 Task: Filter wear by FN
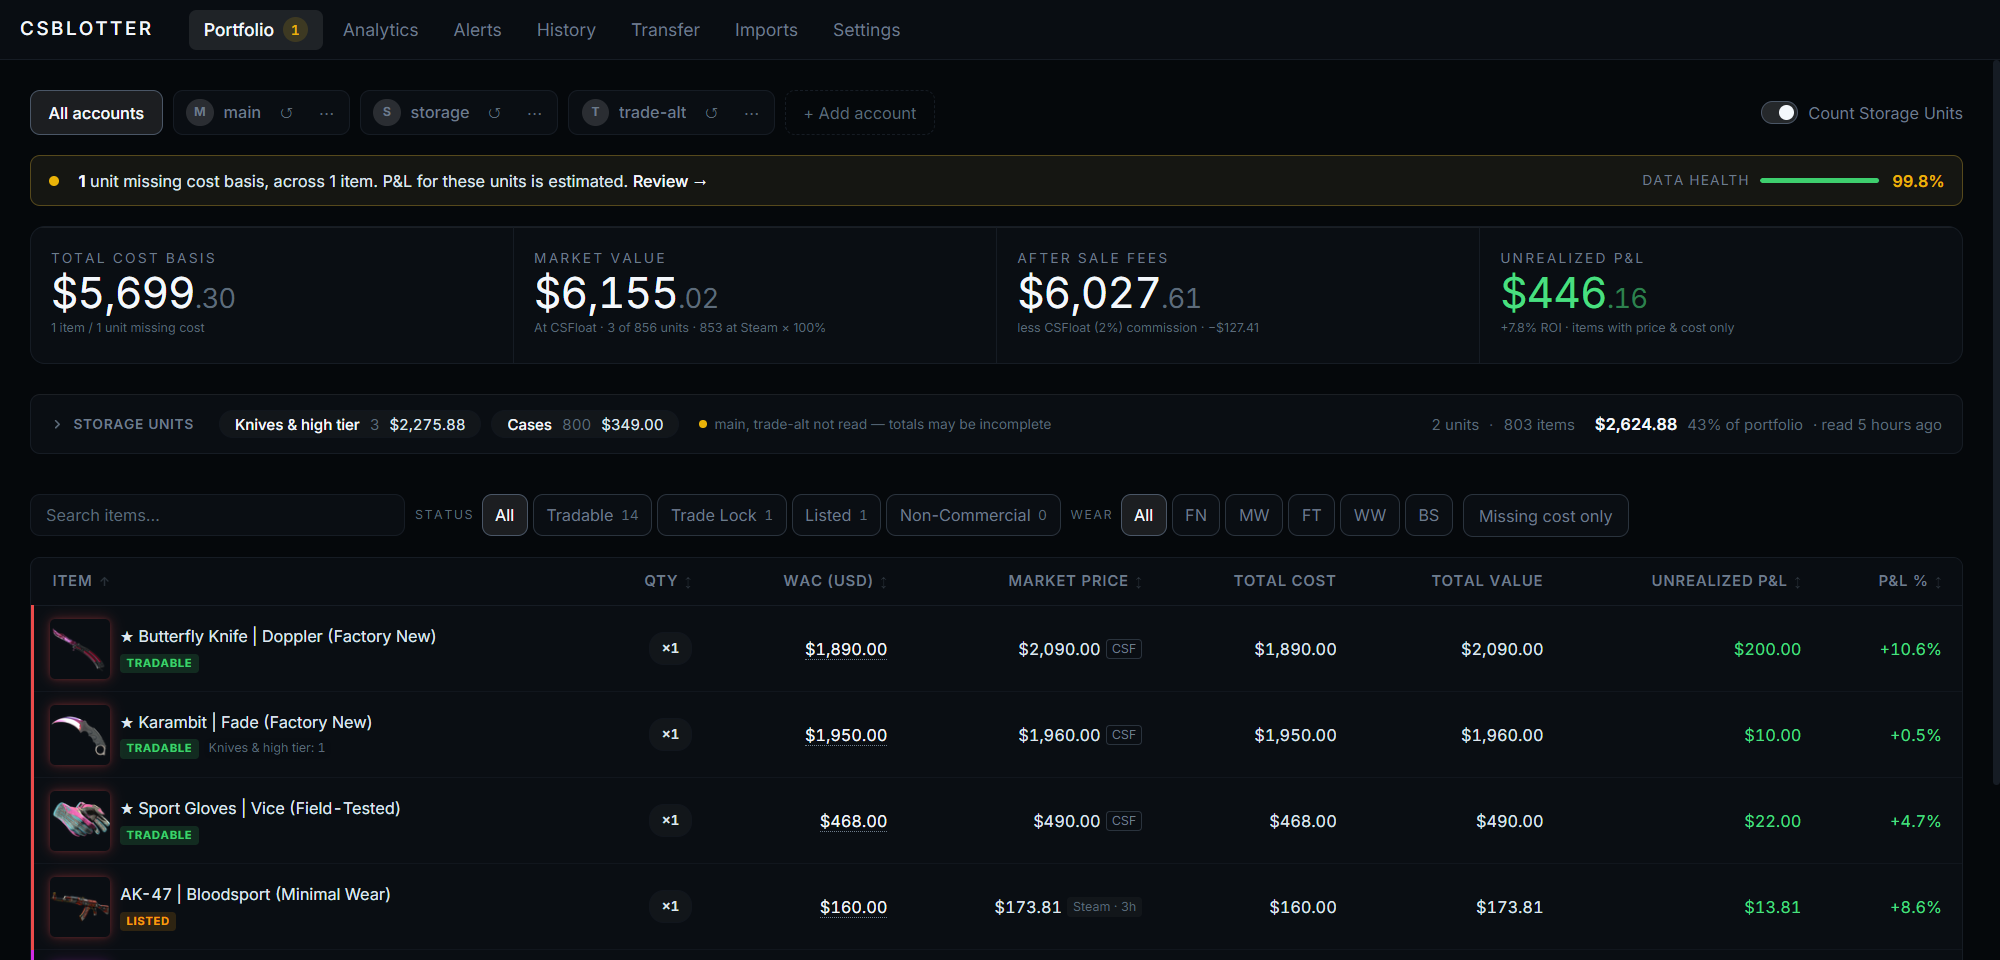click(x=1196, y=515)
